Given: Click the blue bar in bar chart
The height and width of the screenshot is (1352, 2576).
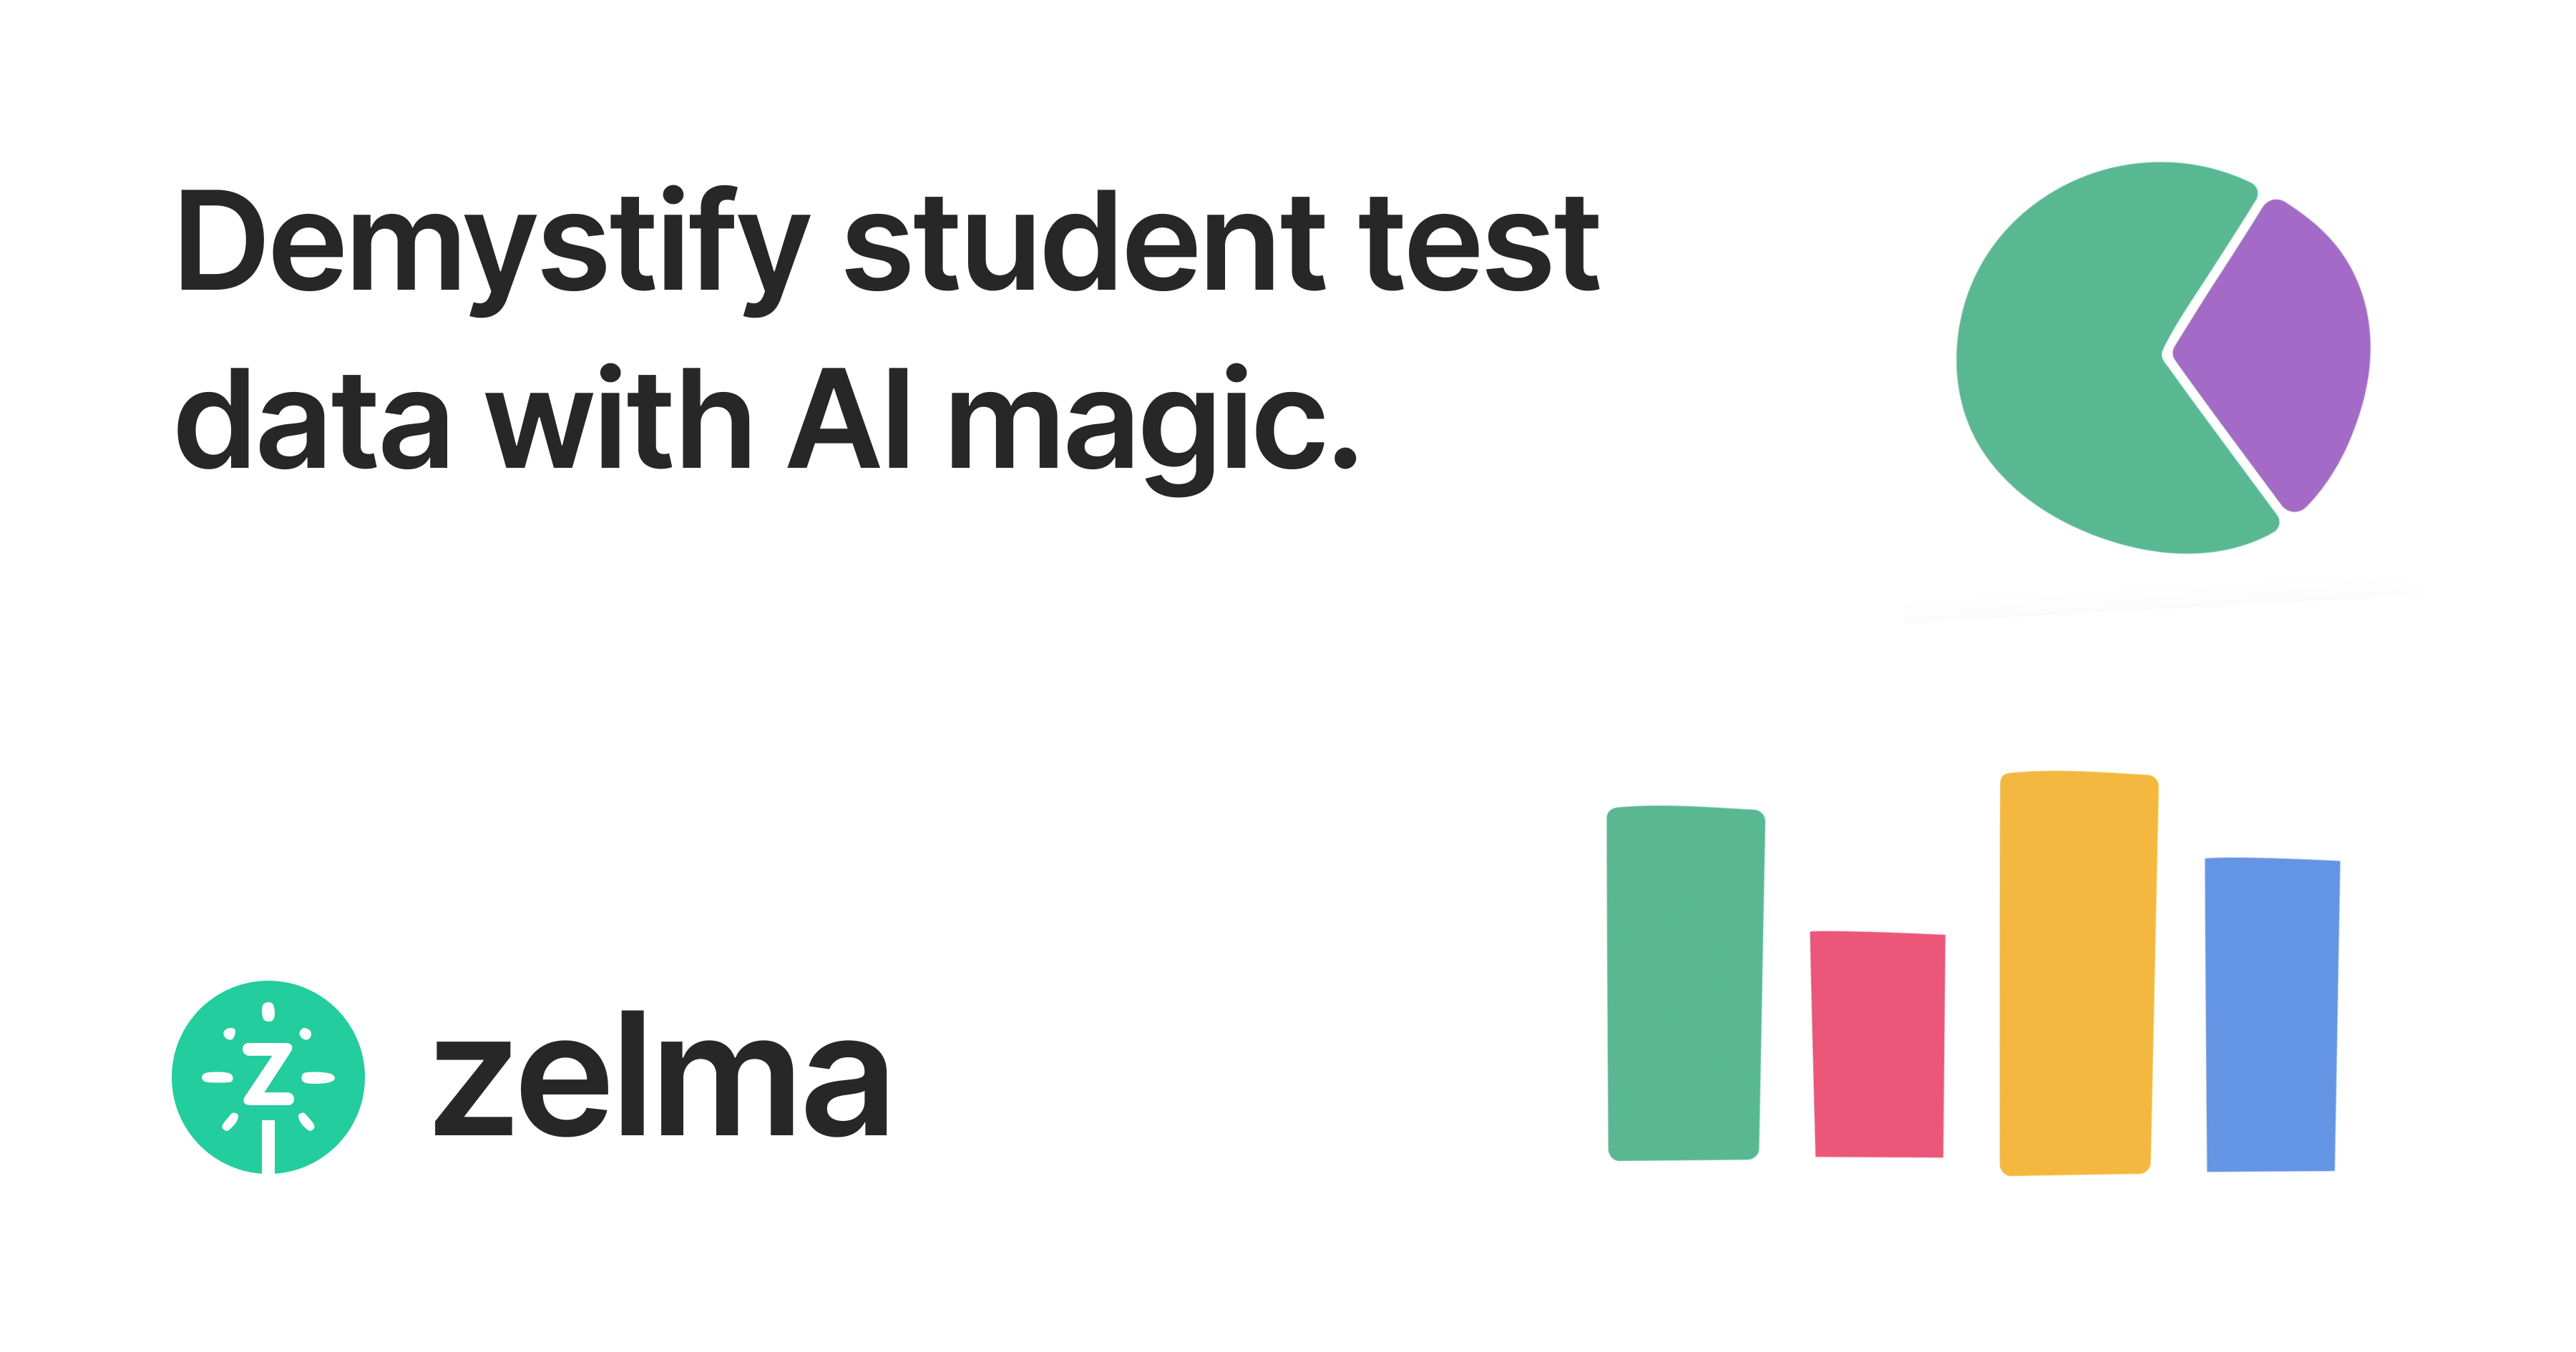Looking at the screenshot, I should coord(2272,1015).
